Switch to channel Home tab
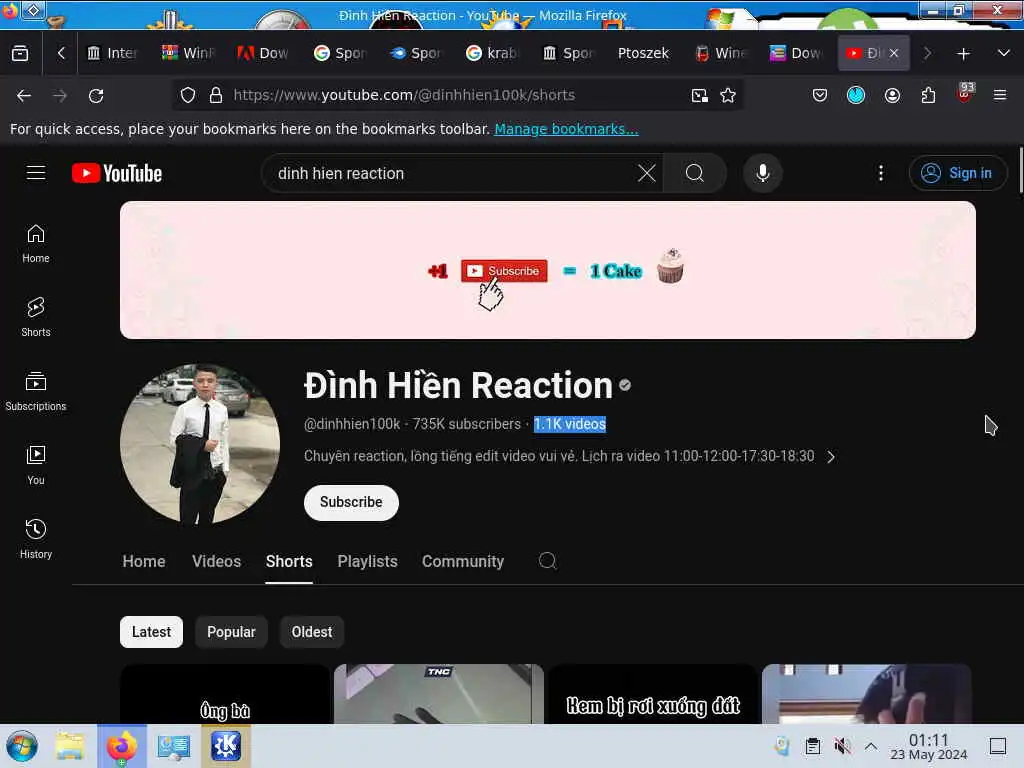 [144, 561]
